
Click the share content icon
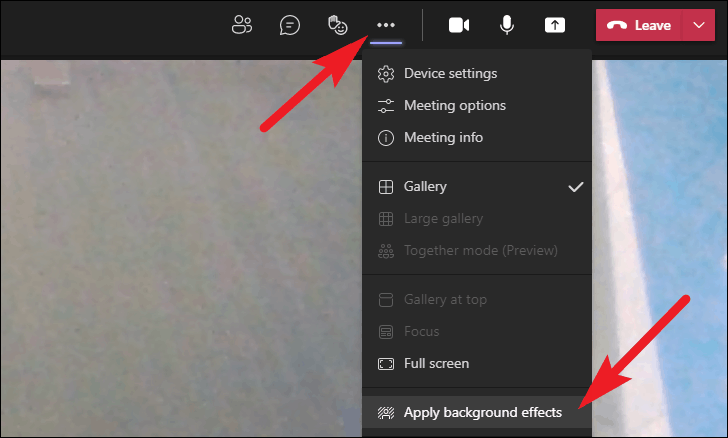(555, 25)
